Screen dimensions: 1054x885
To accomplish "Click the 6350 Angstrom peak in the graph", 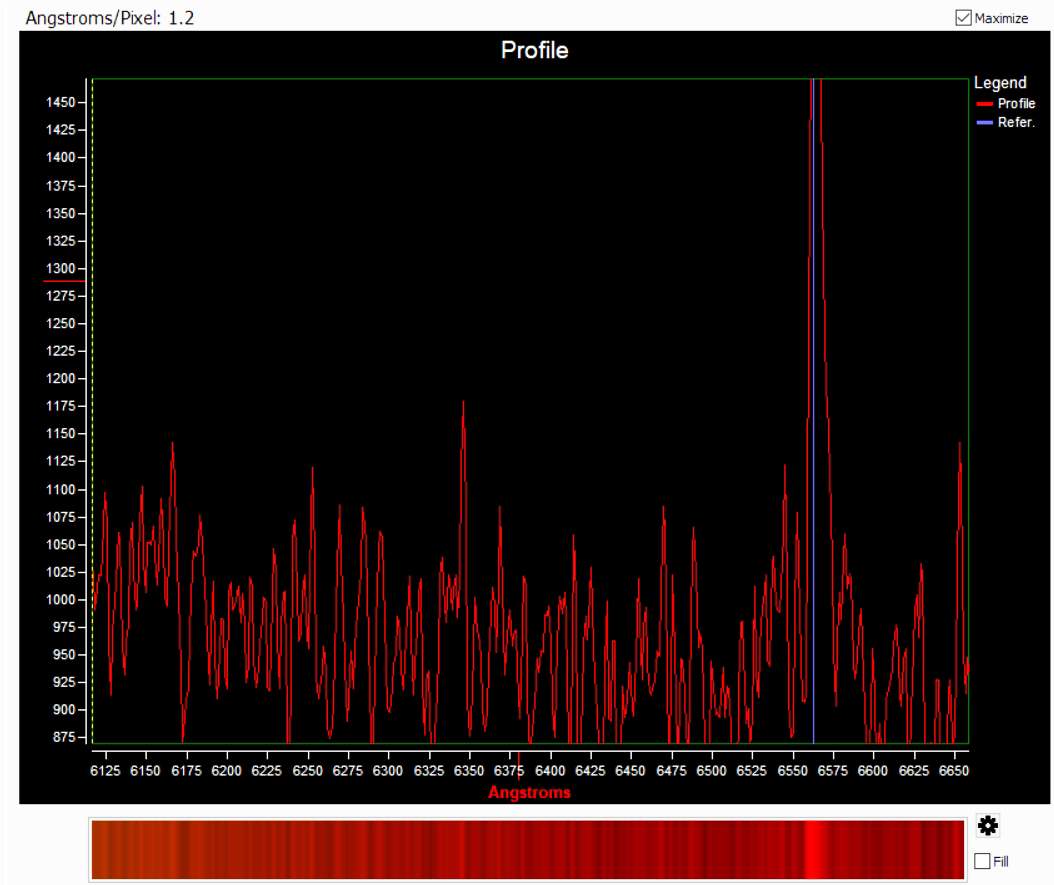I will coord(463,404).
